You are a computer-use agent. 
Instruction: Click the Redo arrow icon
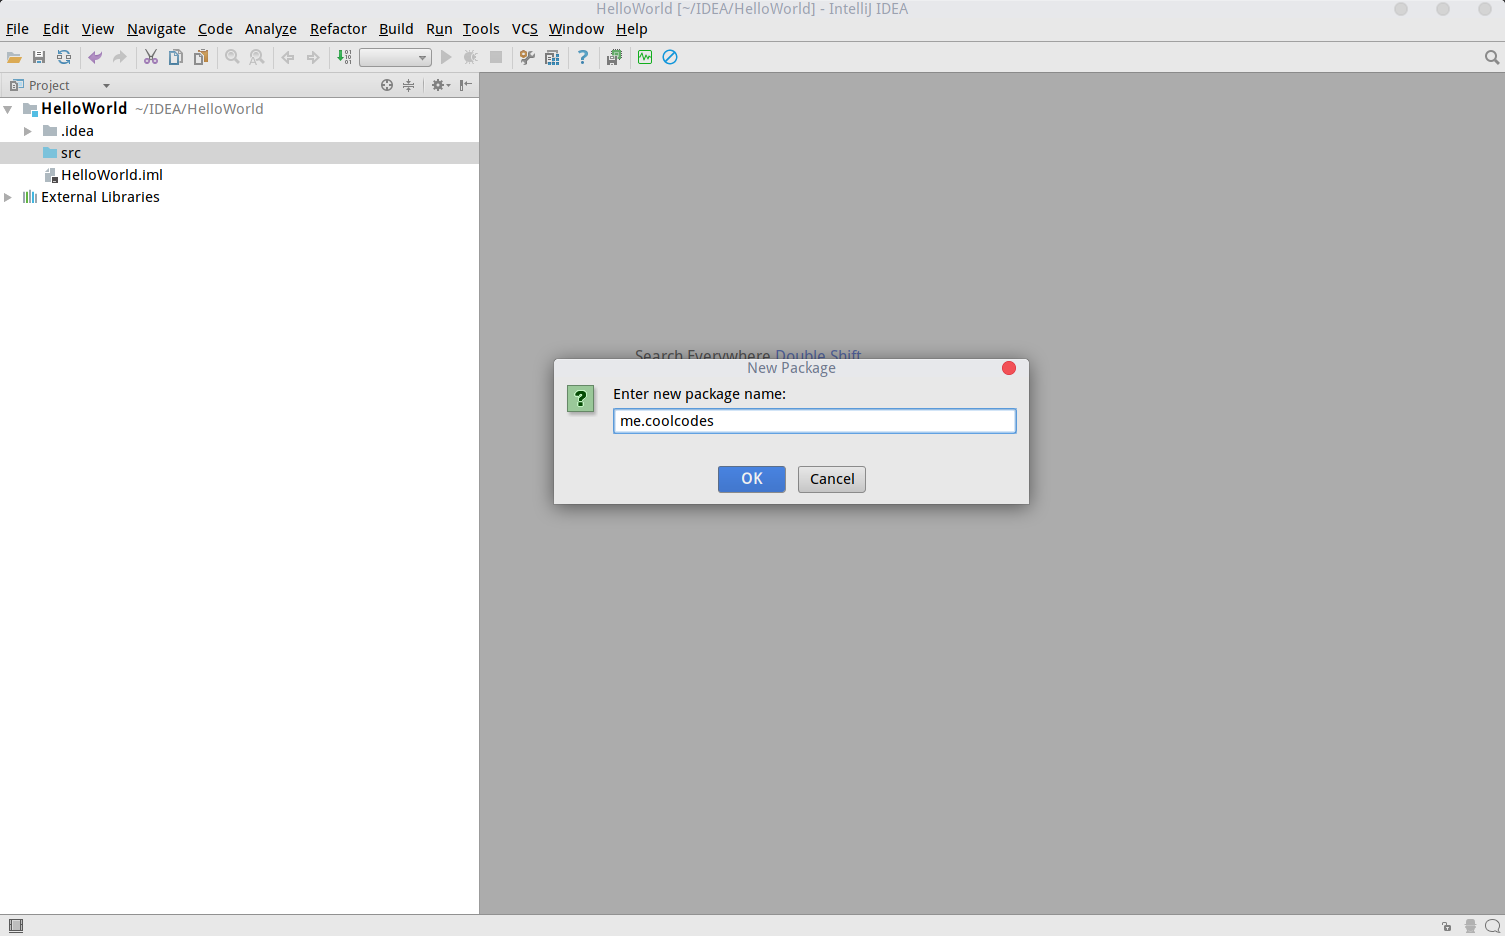(x=120, y=58)
